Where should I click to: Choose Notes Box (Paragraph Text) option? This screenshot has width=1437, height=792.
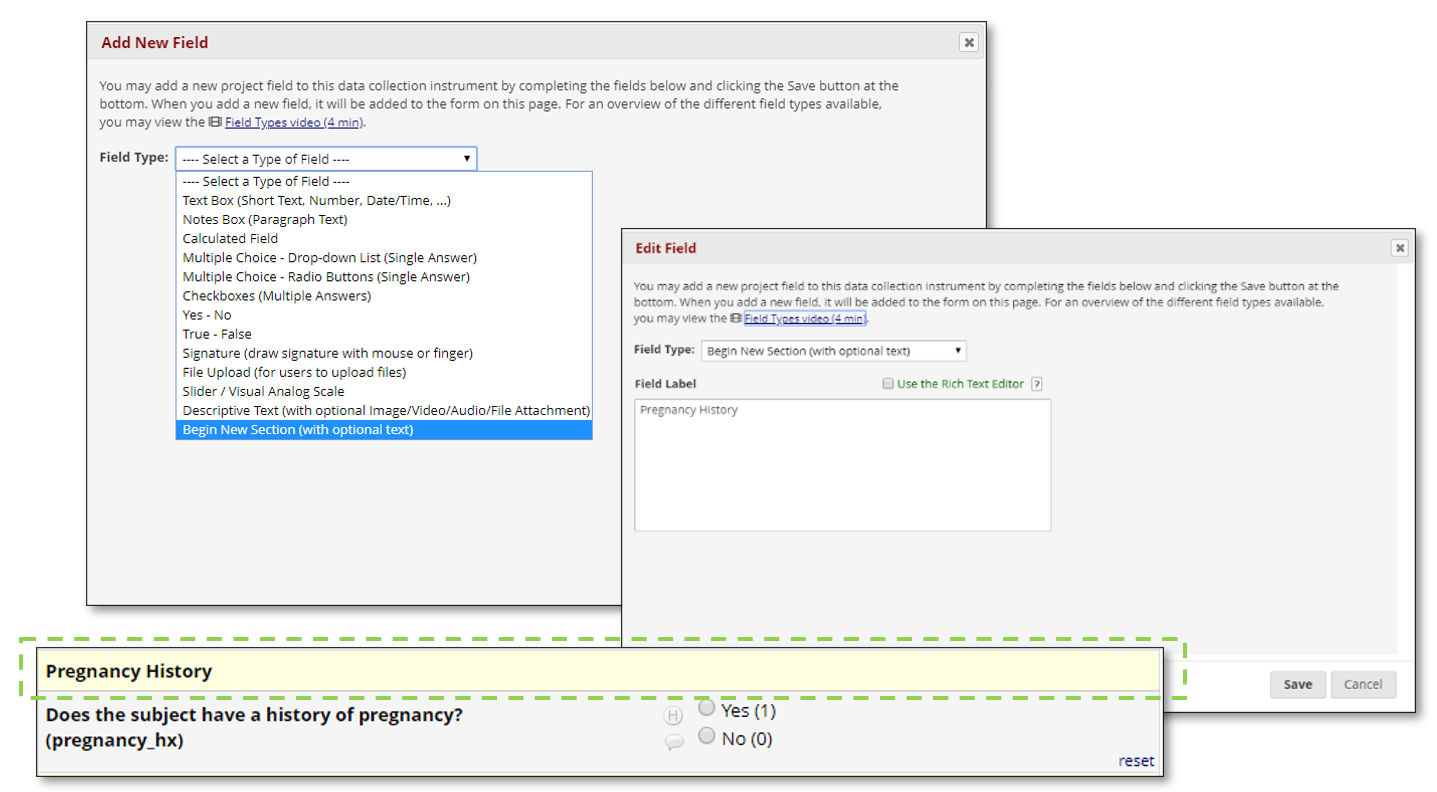pos(265,219)
